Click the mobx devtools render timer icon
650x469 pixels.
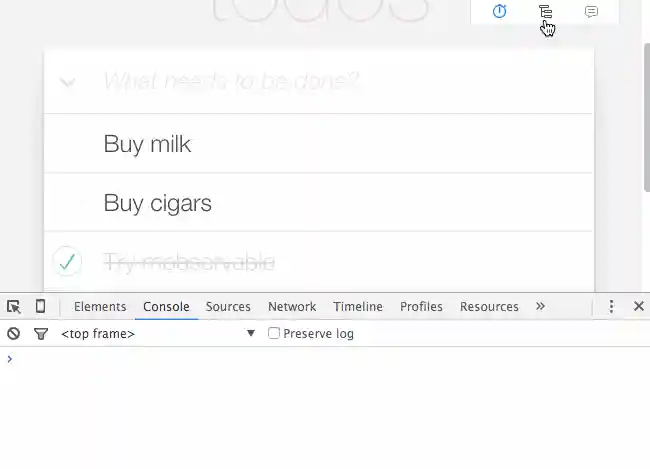tap(499, 11)
